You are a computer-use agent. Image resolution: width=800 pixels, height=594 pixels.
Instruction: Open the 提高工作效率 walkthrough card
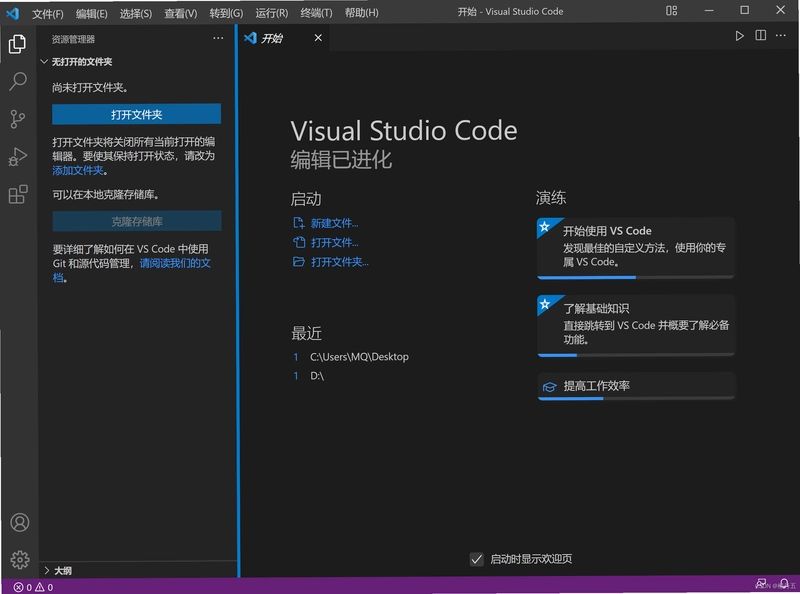click(635, 386)
